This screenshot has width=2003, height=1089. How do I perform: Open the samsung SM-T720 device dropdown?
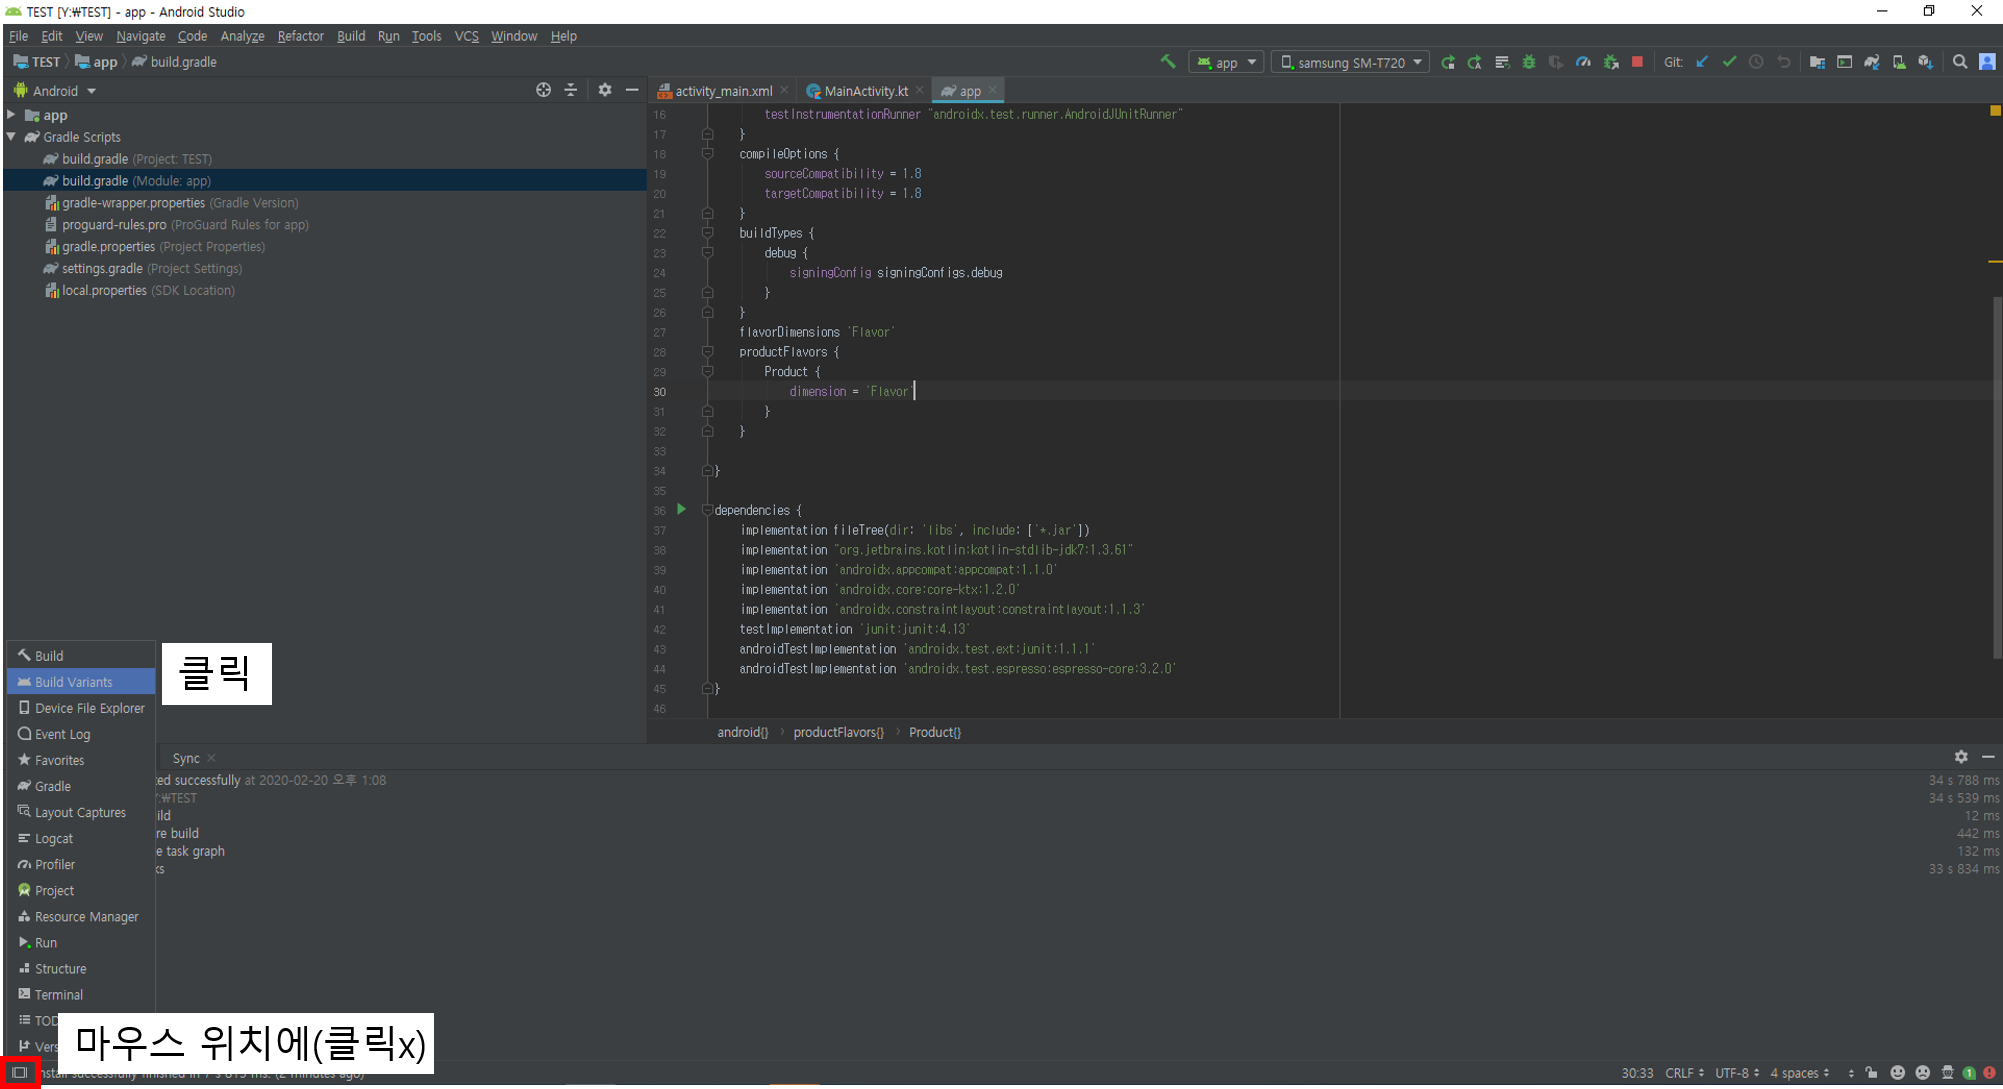pos(1351,62)
